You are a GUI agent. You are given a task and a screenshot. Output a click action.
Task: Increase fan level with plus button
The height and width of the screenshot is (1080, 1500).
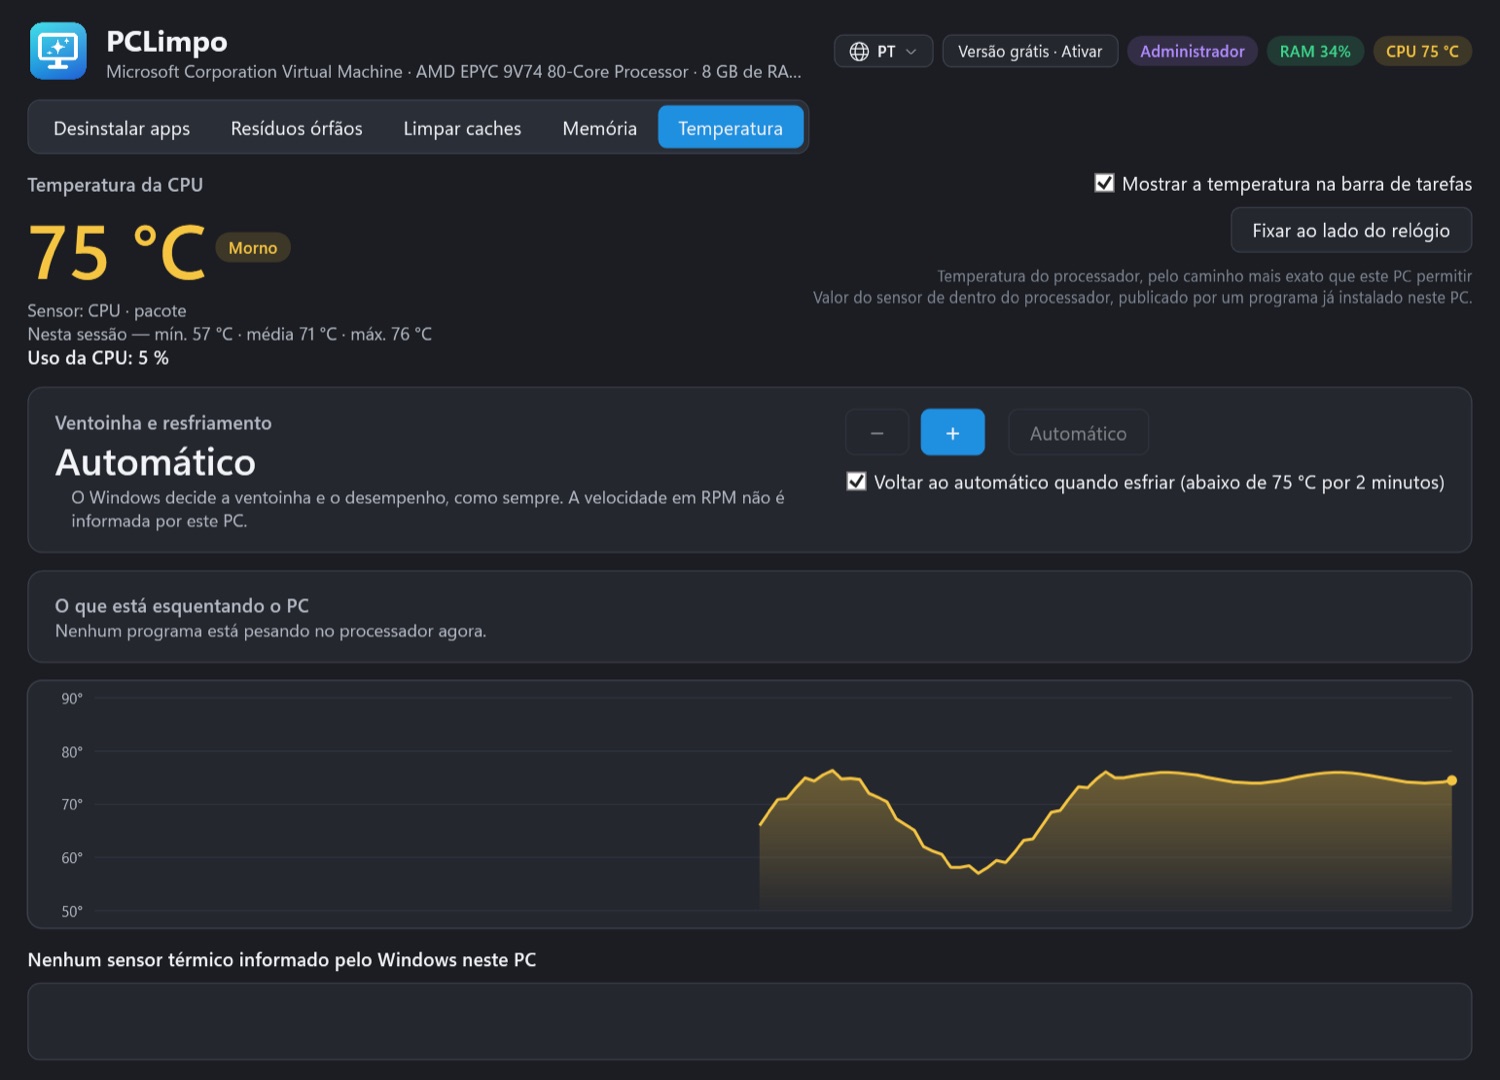coord(953,433)
